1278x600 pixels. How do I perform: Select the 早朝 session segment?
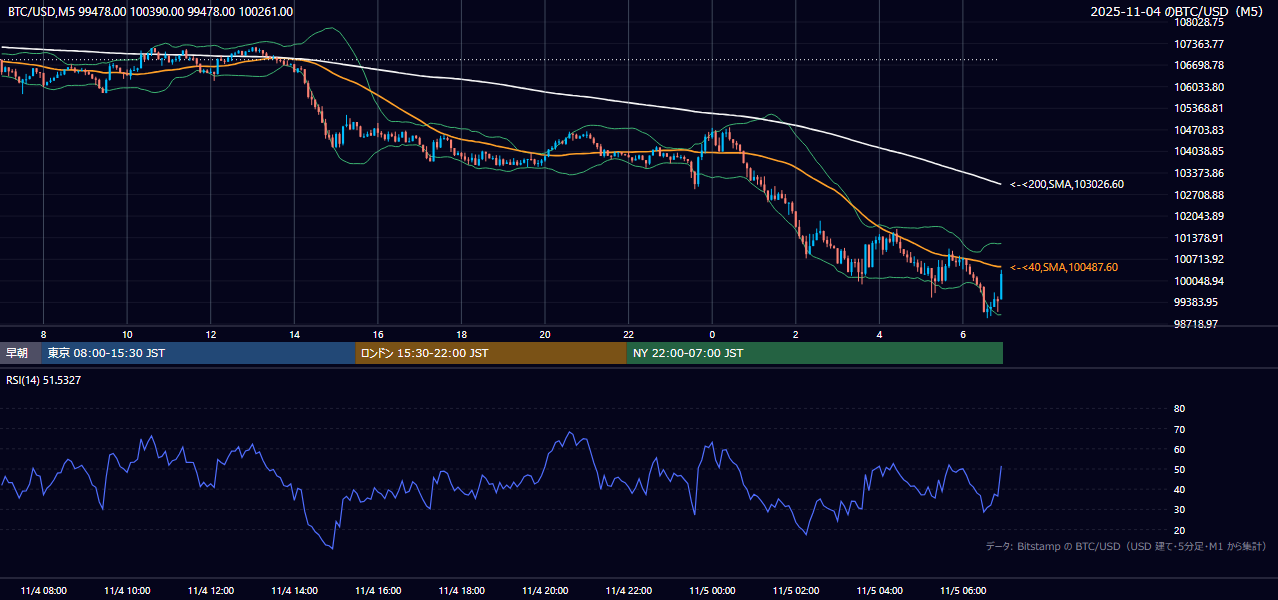click(20, 353)
